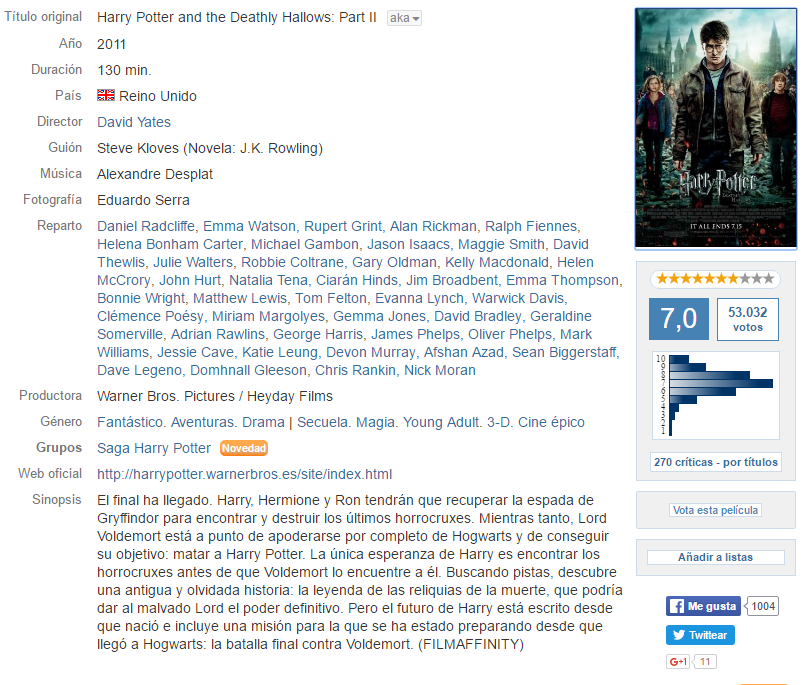Viewport: 802px width, 685px height.
Task: Open the 53.032 votos box
Action: pos(748,319)
